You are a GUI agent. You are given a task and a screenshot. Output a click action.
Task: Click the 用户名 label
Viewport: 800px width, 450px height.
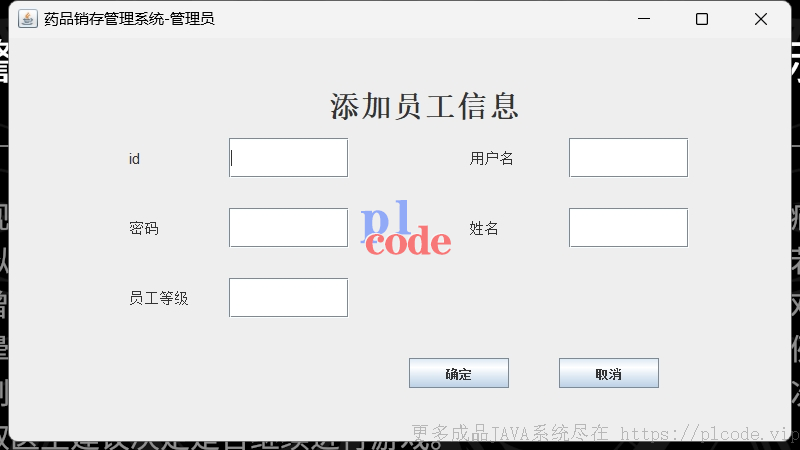click(491, 158)
